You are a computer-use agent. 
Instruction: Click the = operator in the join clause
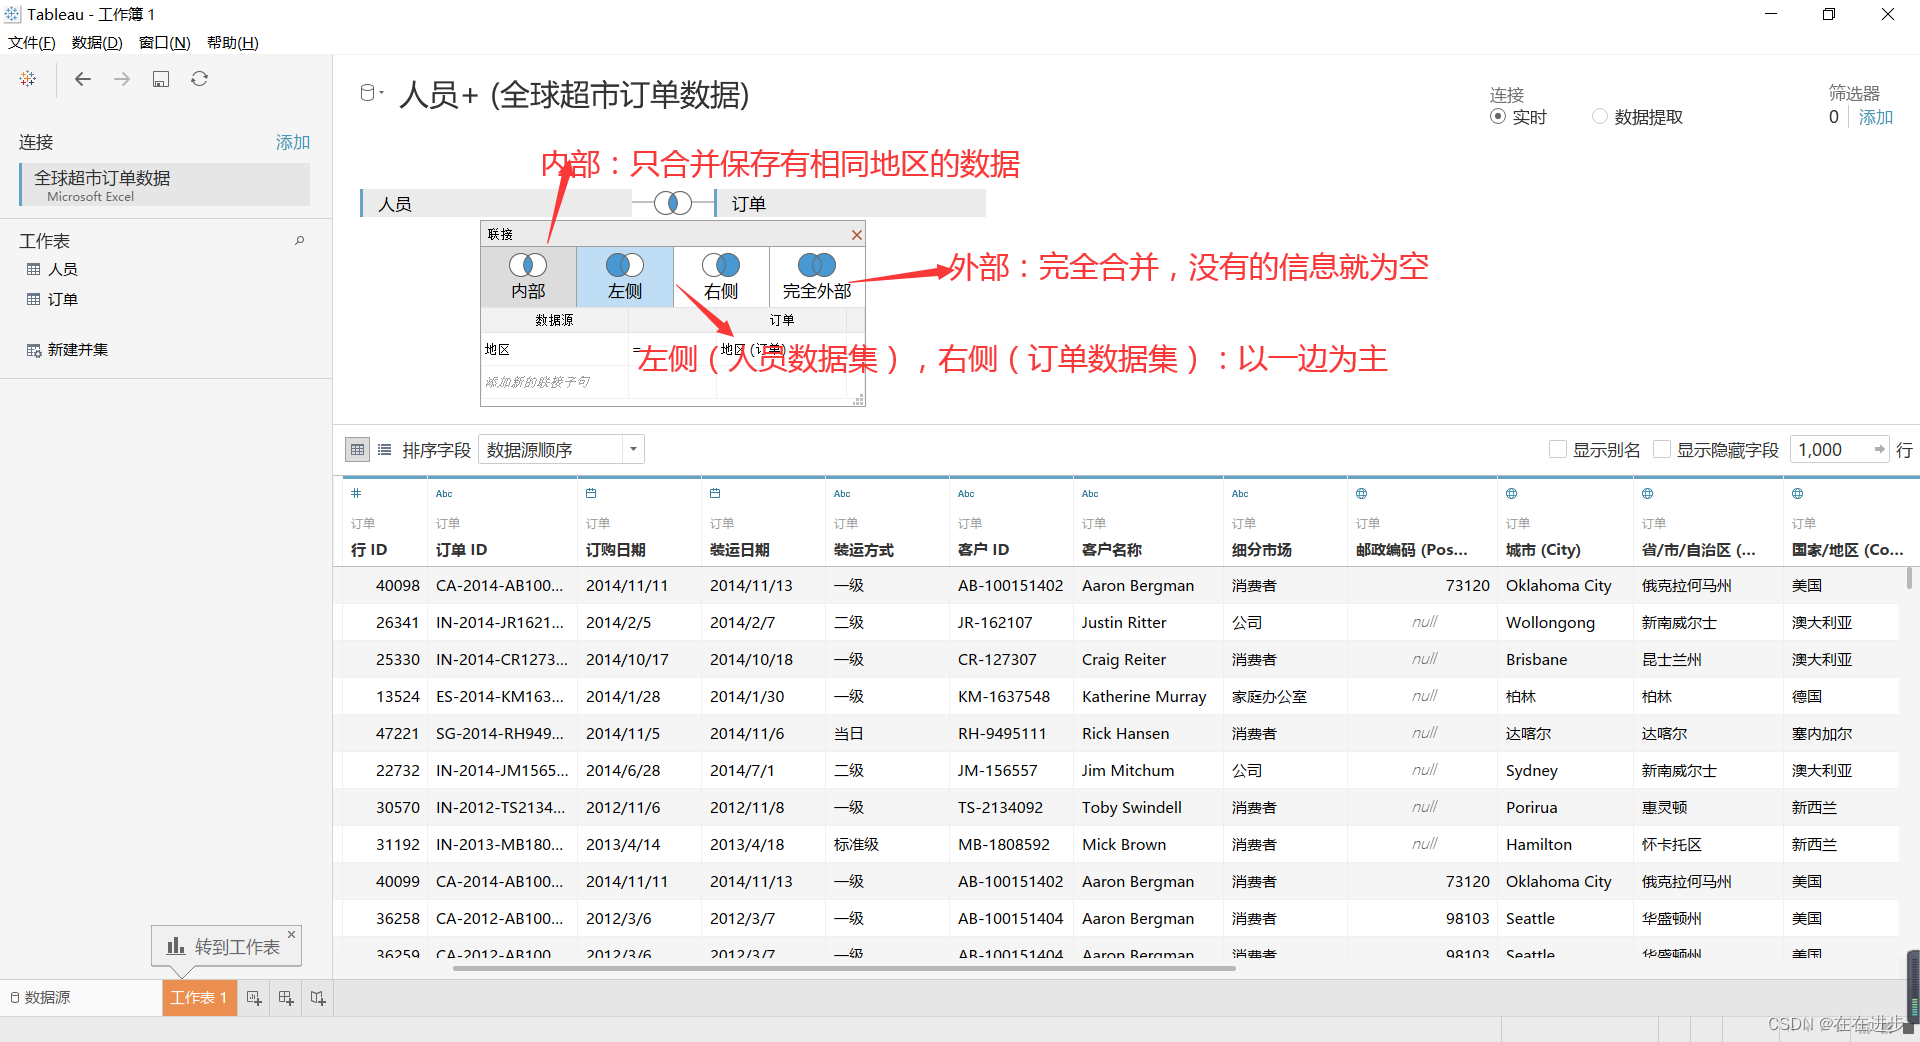point(637,349)
